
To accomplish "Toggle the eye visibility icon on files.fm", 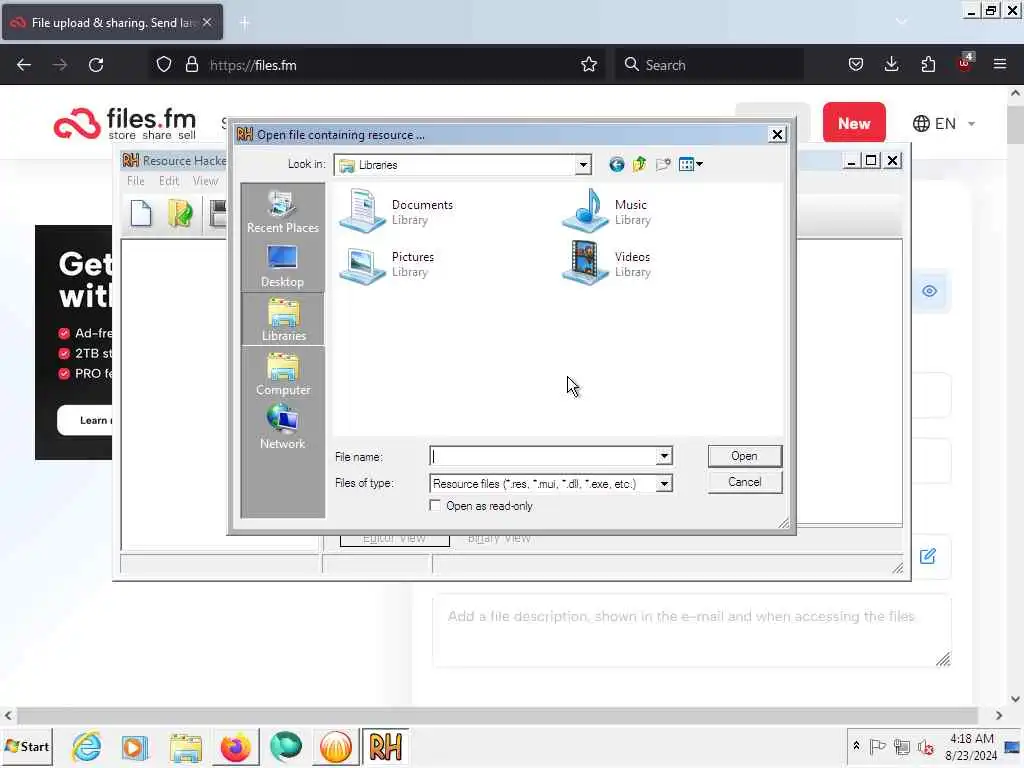I will click(929, 291).
